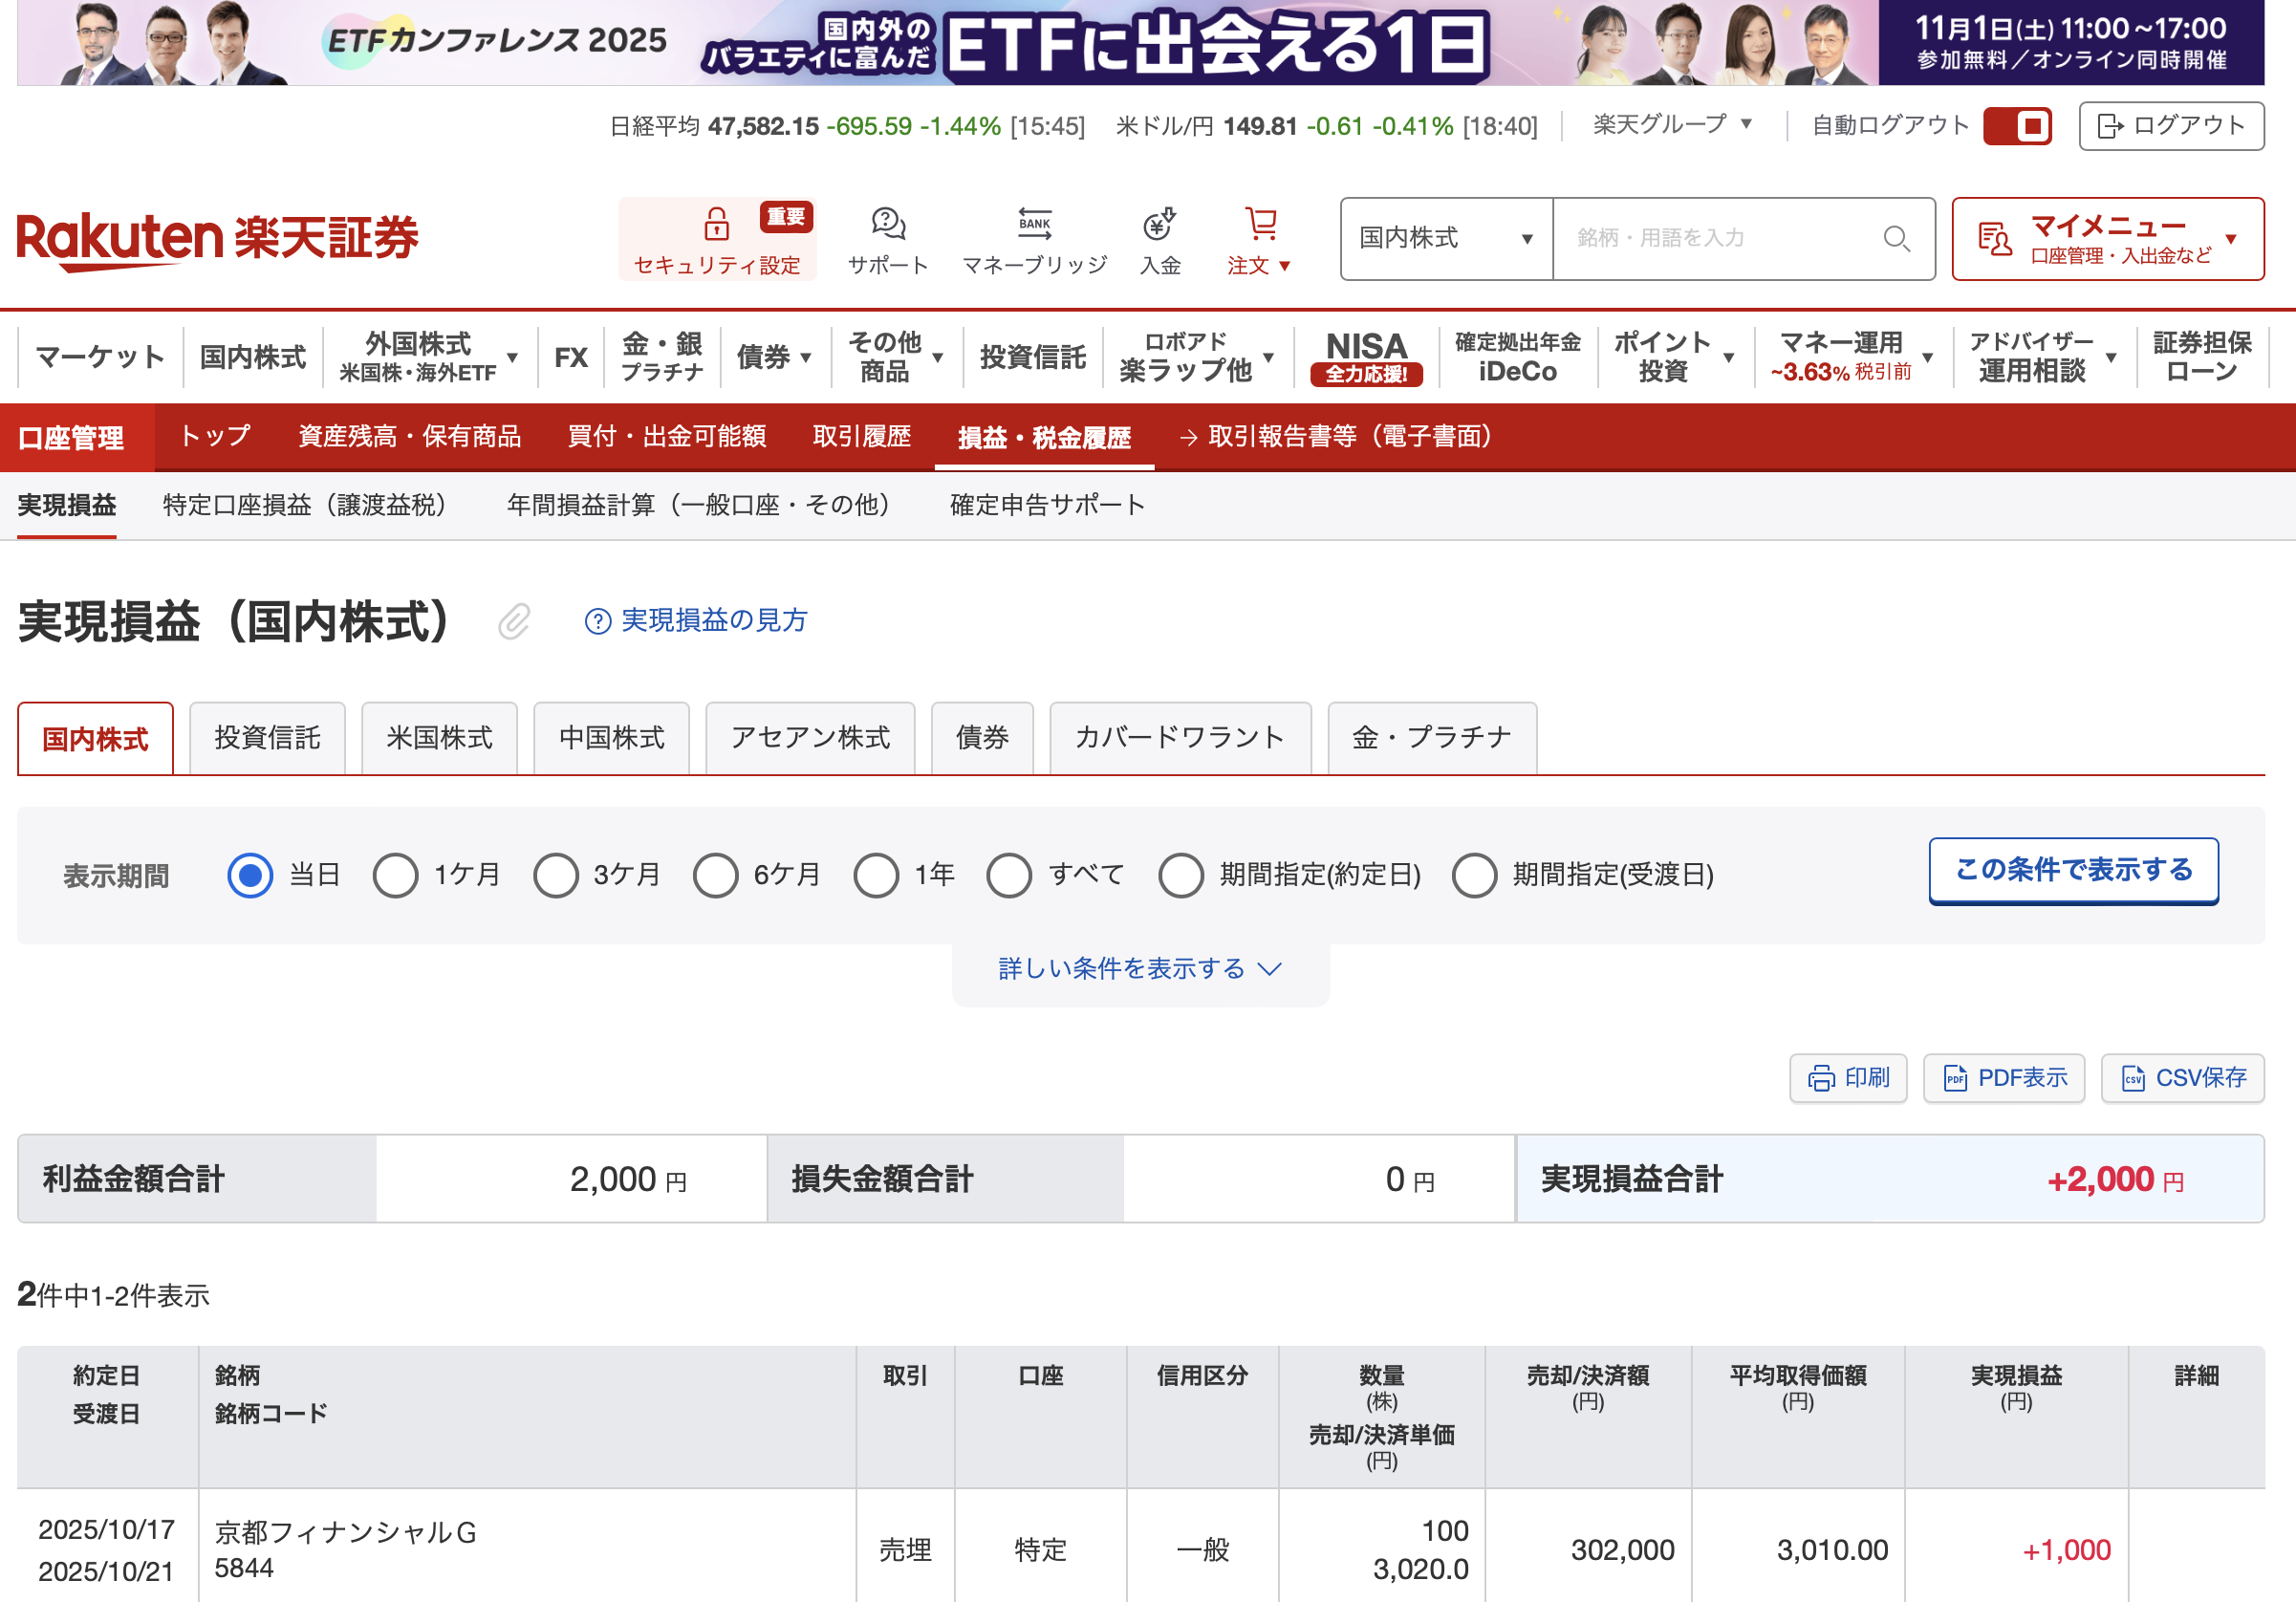Expand 詳しい条件を表示する section
This screenshot has height=1602, width=2296.
pos(1139,968)
